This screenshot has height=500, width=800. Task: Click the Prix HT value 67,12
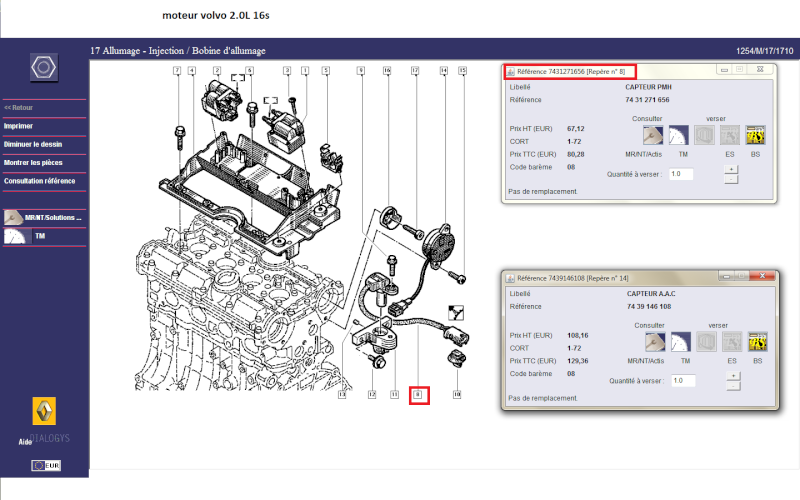pyautogui.click(x=576, y=129)
